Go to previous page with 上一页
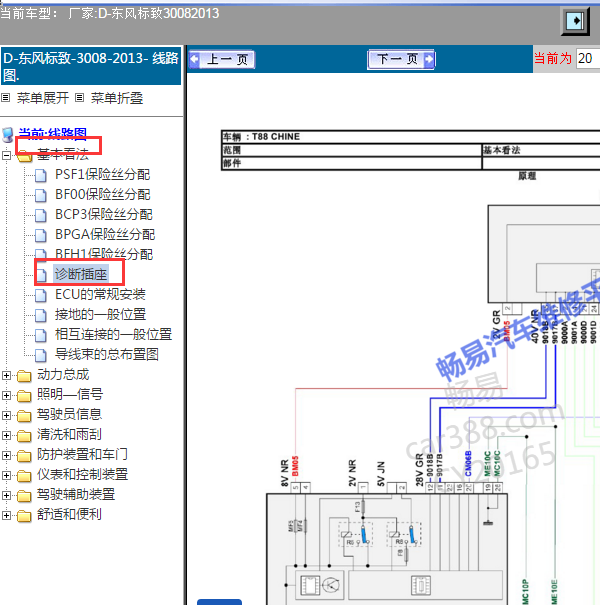 click(x=222, y=59)
